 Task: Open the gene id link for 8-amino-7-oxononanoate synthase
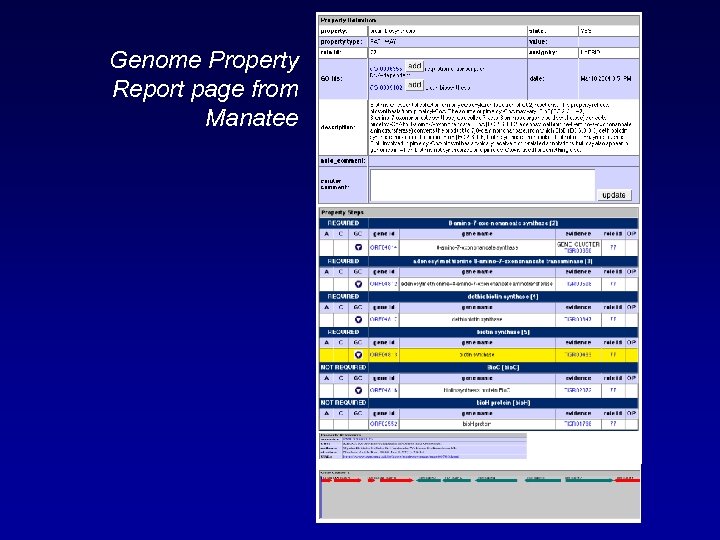tap(383, 248)
